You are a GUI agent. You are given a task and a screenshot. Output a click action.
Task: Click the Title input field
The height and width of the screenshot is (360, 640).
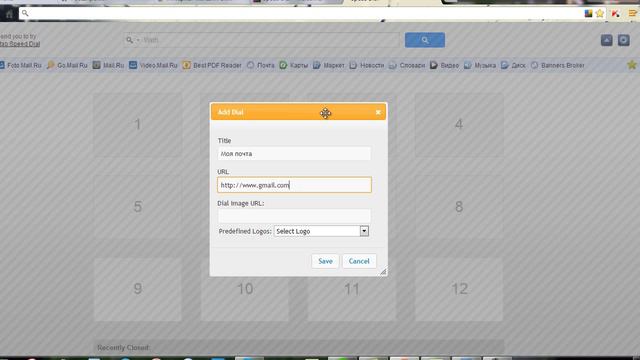pyautogui.click(x=294, y=154)
